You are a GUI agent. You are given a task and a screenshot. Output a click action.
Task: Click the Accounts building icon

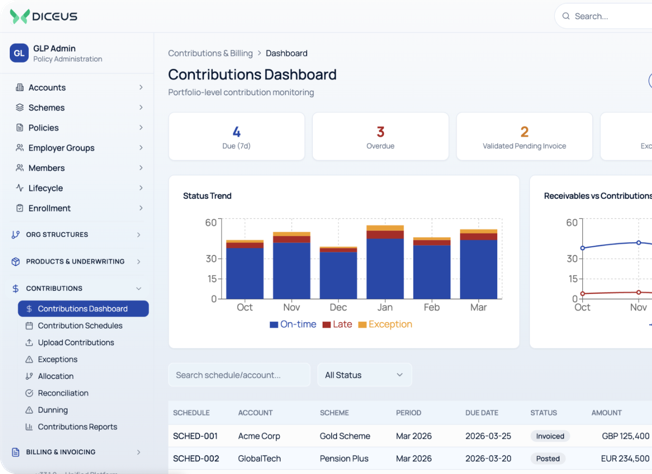[x=20, y=87]
